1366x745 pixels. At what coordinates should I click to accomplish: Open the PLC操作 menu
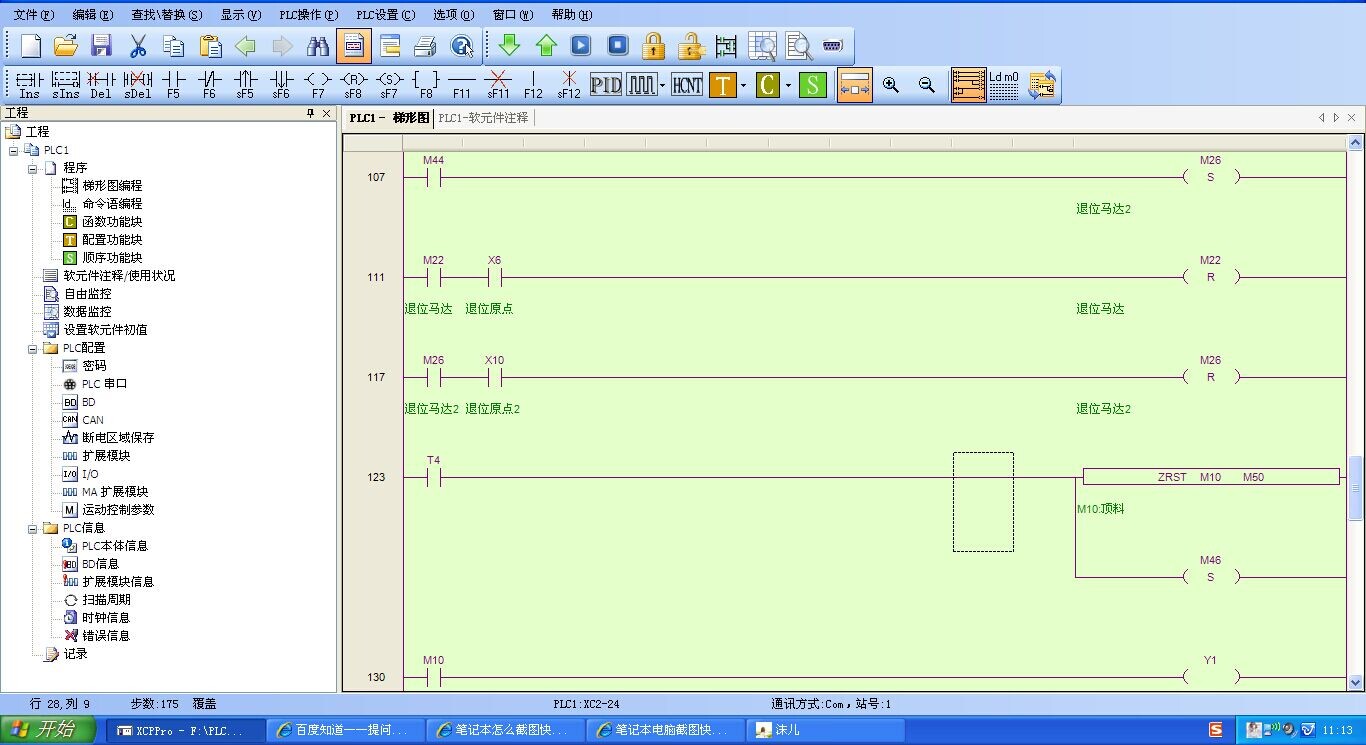308,15
